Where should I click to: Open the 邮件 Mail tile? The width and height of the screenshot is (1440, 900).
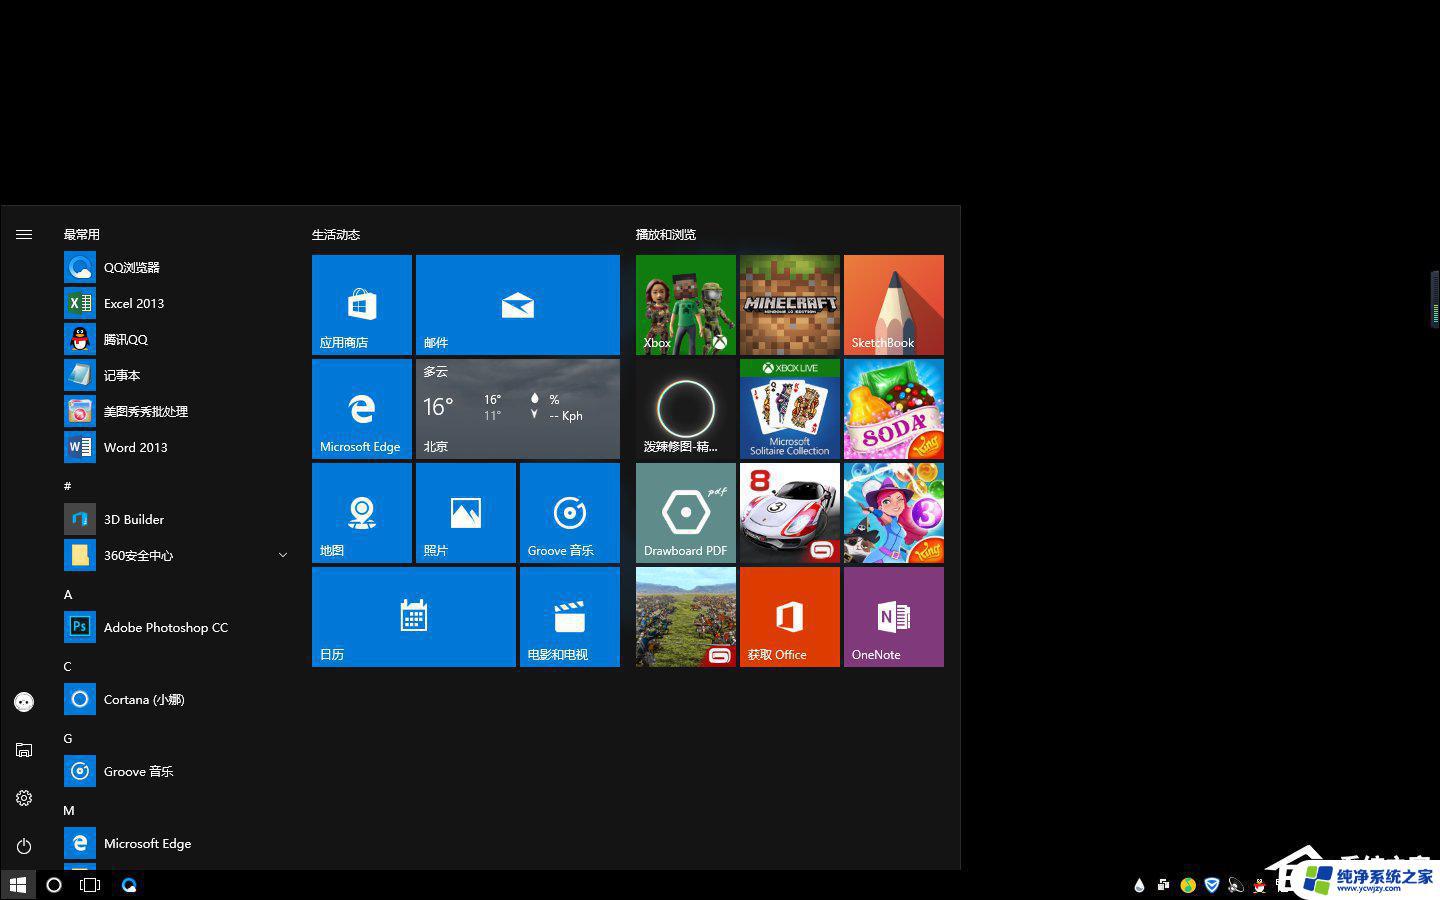[x=518, y=305]
